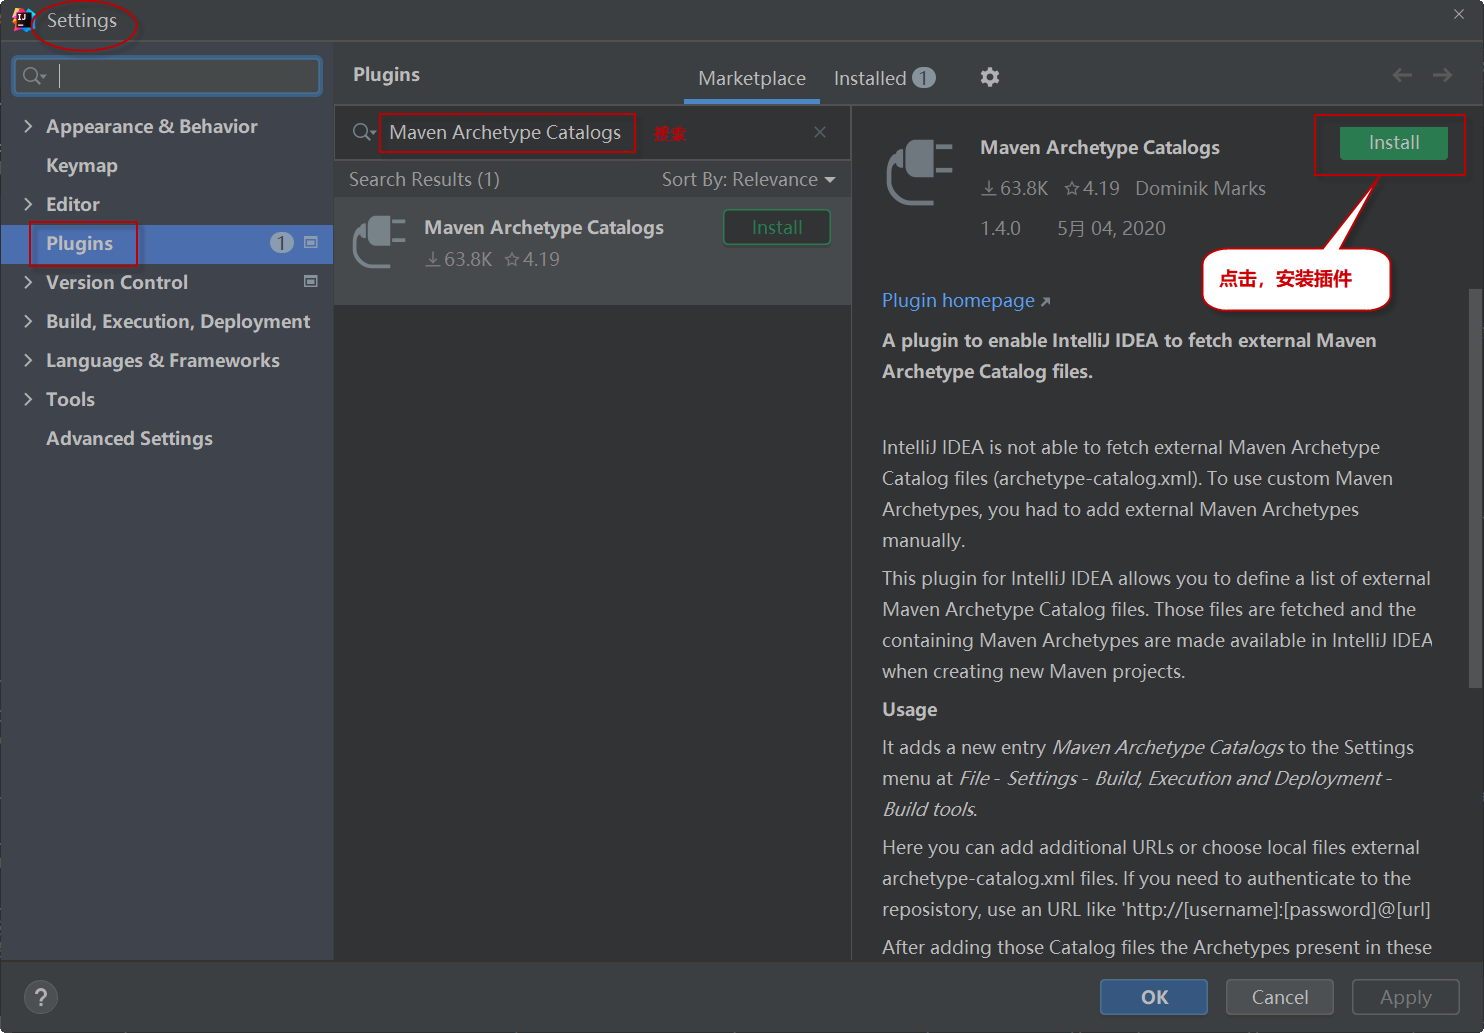Select Advanced Settings in the sidebar
Screen dimensions: 1484x1033
pyautogui.click(x=129, y=438)
